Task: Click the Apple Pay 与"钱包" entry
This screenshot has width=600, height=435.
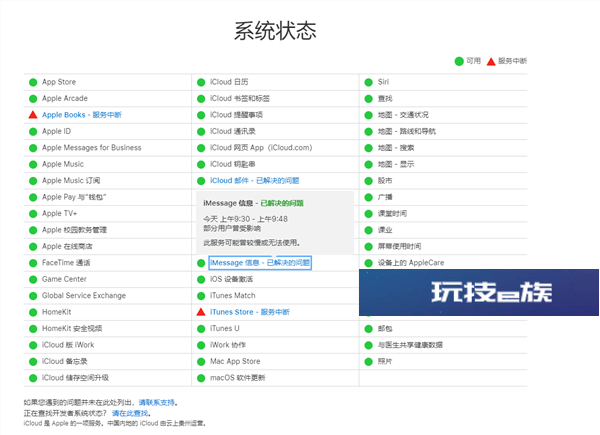Action: 74,197
